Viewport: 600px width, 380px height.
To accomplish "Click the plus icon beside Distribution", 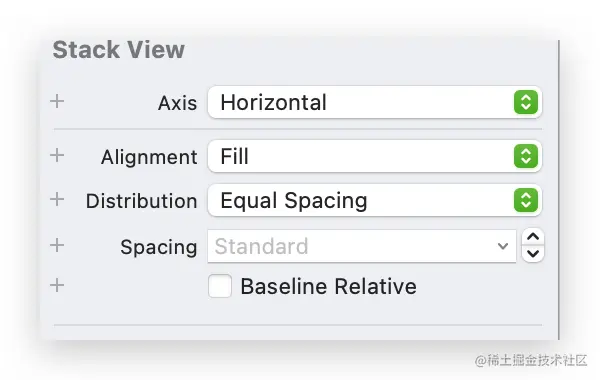I will click(x=57, y=200).
